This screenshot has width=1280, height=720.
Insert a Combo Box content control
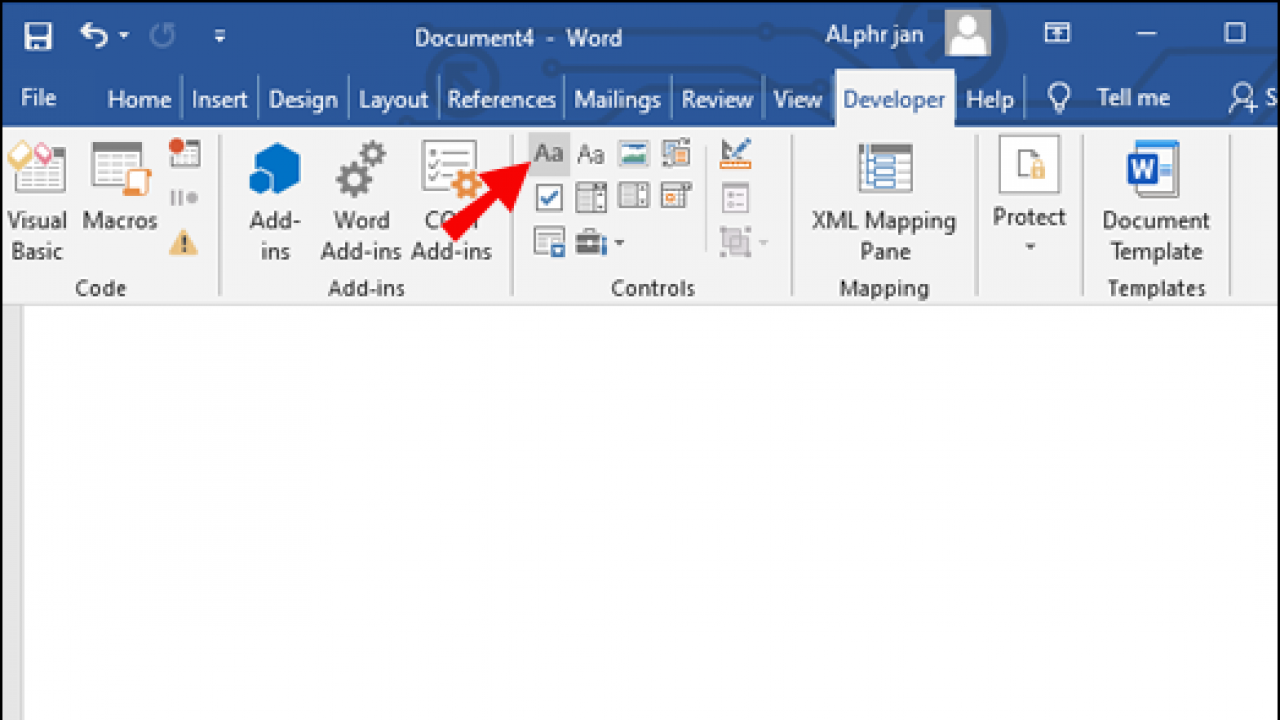pyautogui.click(x=590, y=196)
